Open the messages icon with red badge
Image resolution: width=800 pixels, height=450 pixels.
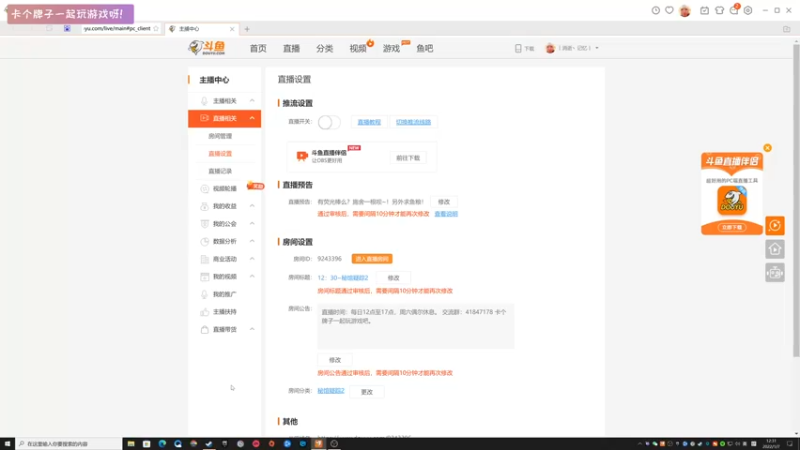(734, 10)
